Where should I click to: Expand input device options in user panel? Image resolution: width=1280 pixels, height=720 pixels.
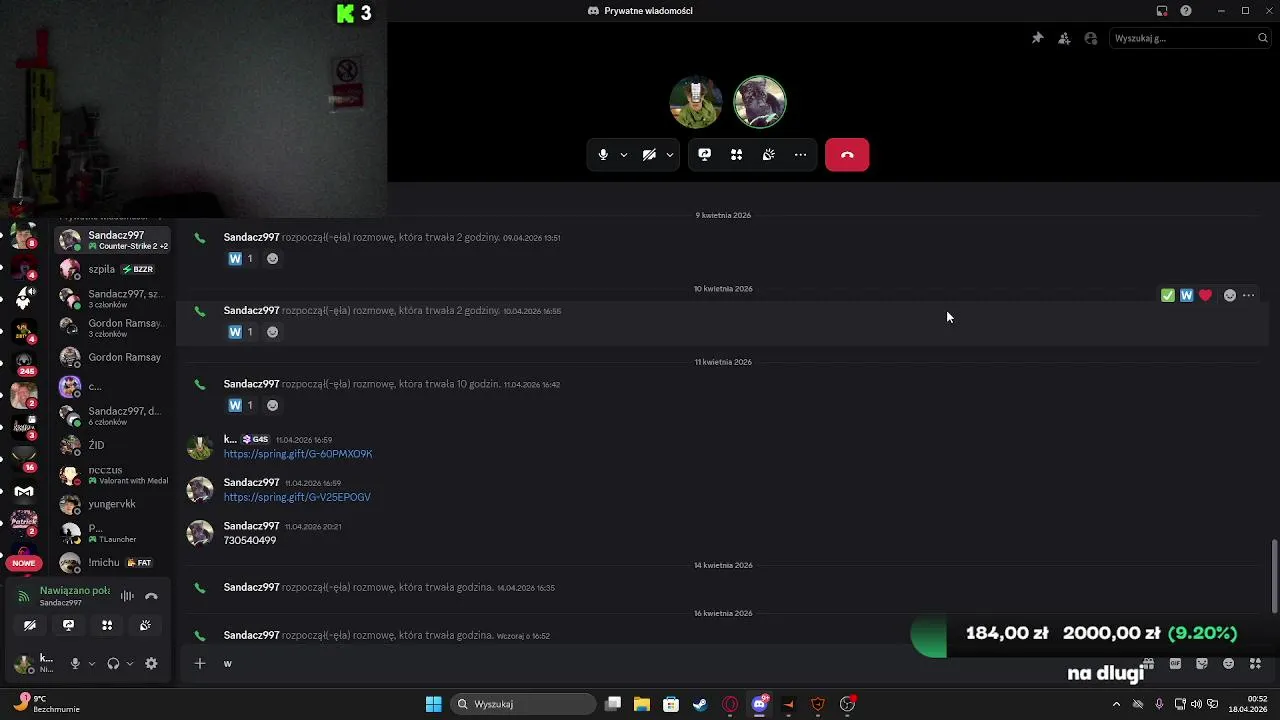pyautogui.click(x=92, y=663)
